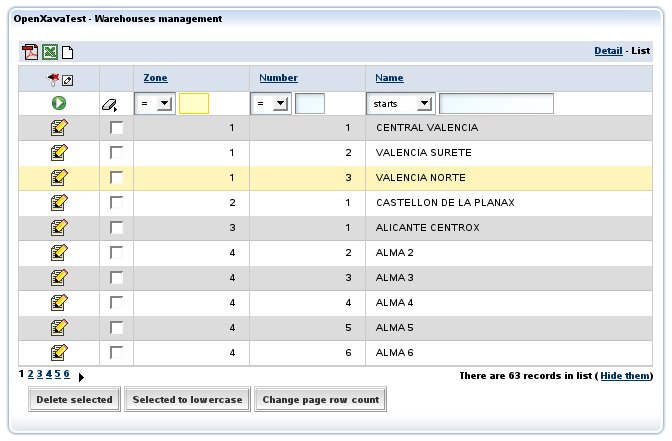
Task: Select the ALMA 4 row checkbox
Action: tap(117, 302)
